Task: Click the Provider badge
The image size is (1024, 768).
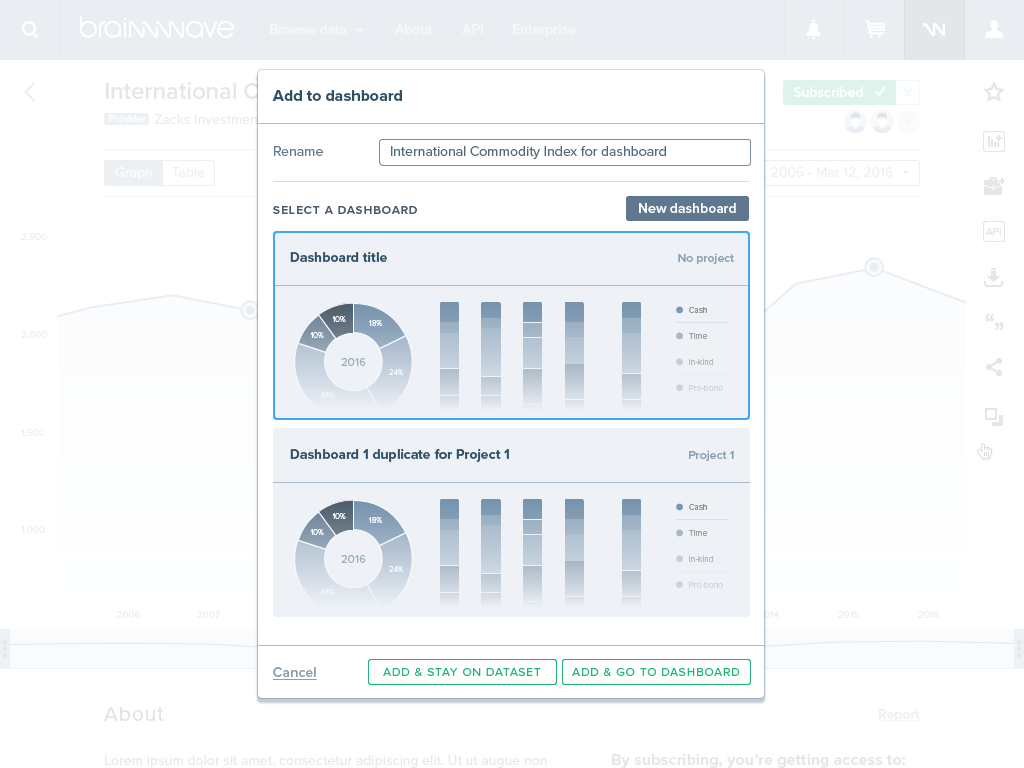Action: click(127, 119)
